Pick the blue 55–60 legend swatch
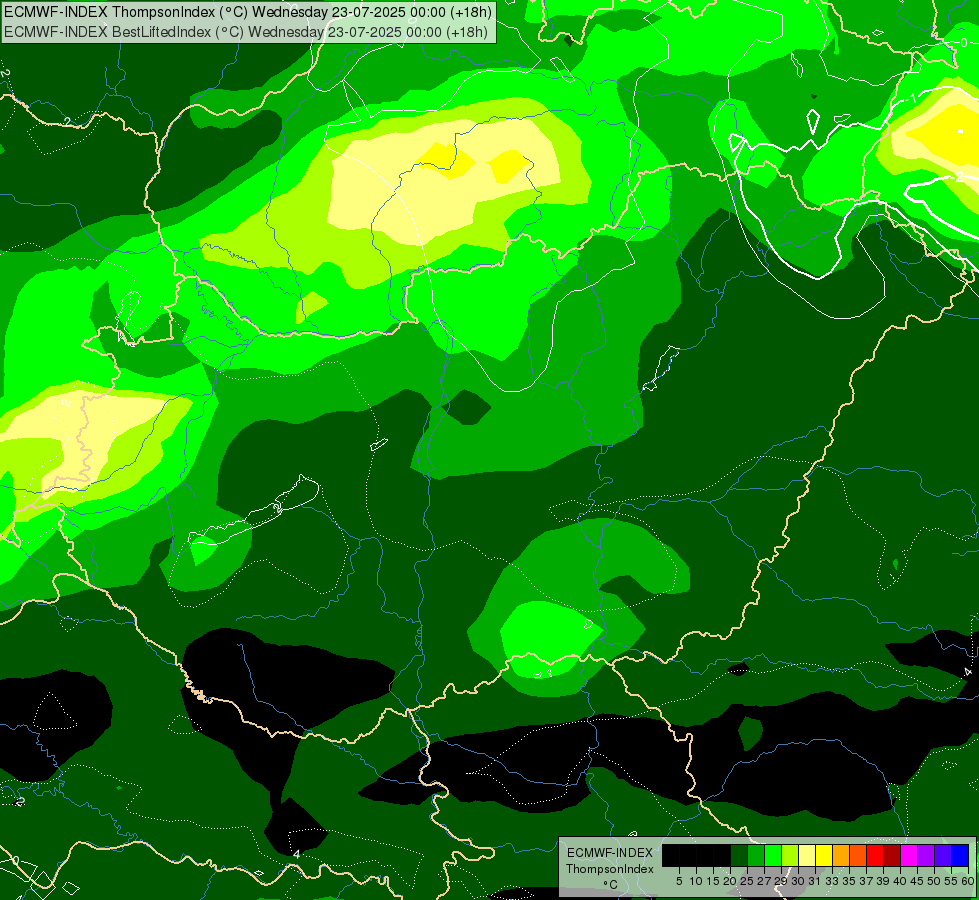Screen dimensions: 979x900 click(x=960, y=855)
